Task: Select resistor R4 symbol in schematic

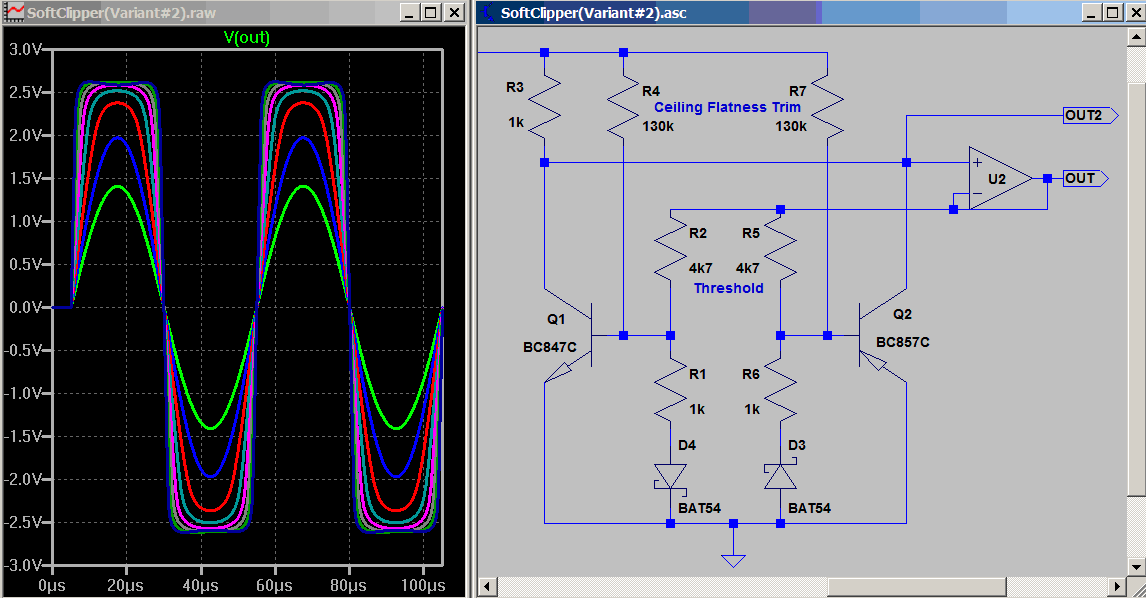Action: 623,107
